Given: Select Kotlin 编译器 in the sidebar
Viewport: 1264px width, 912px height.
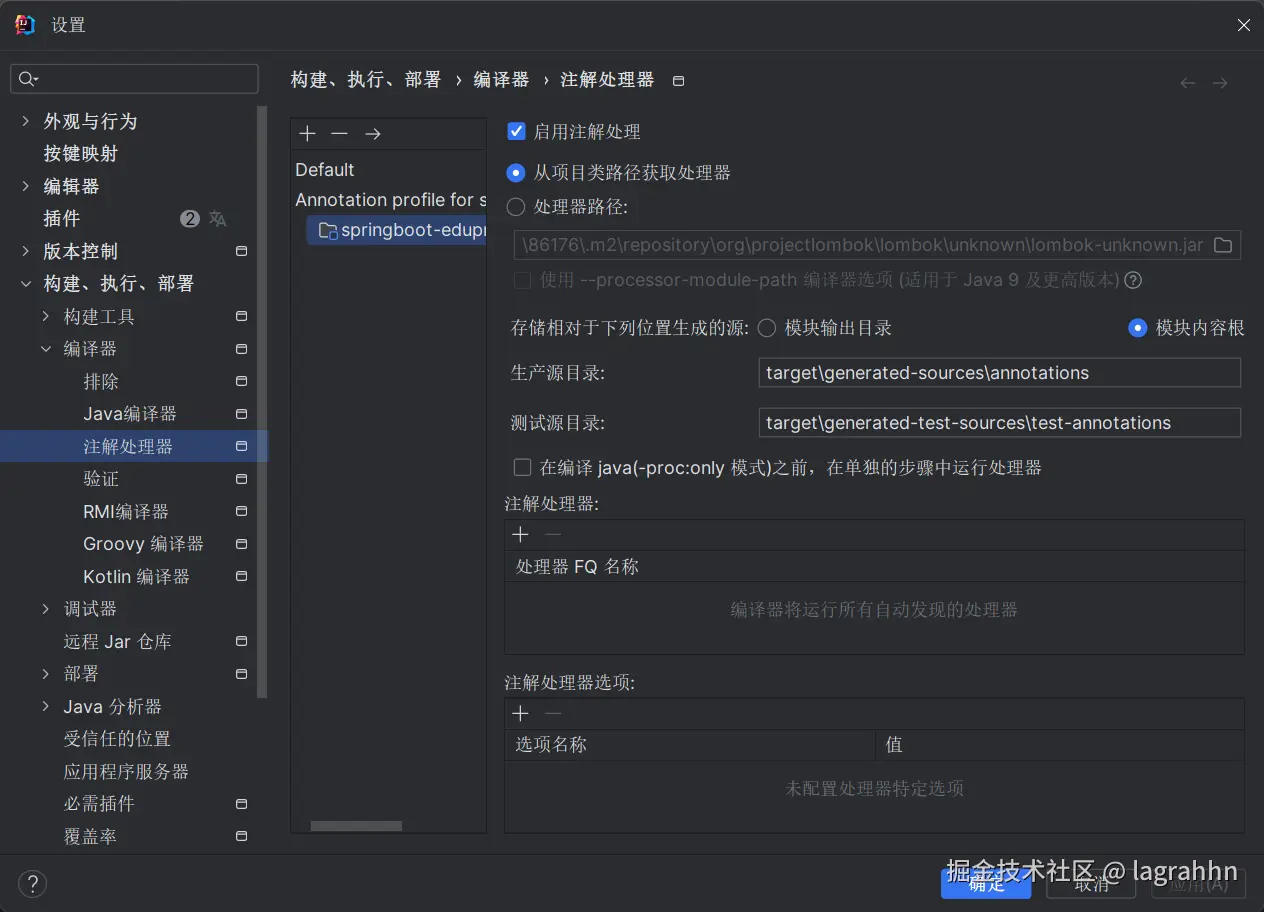Looking at the screenshot, I should coord(142,576).
